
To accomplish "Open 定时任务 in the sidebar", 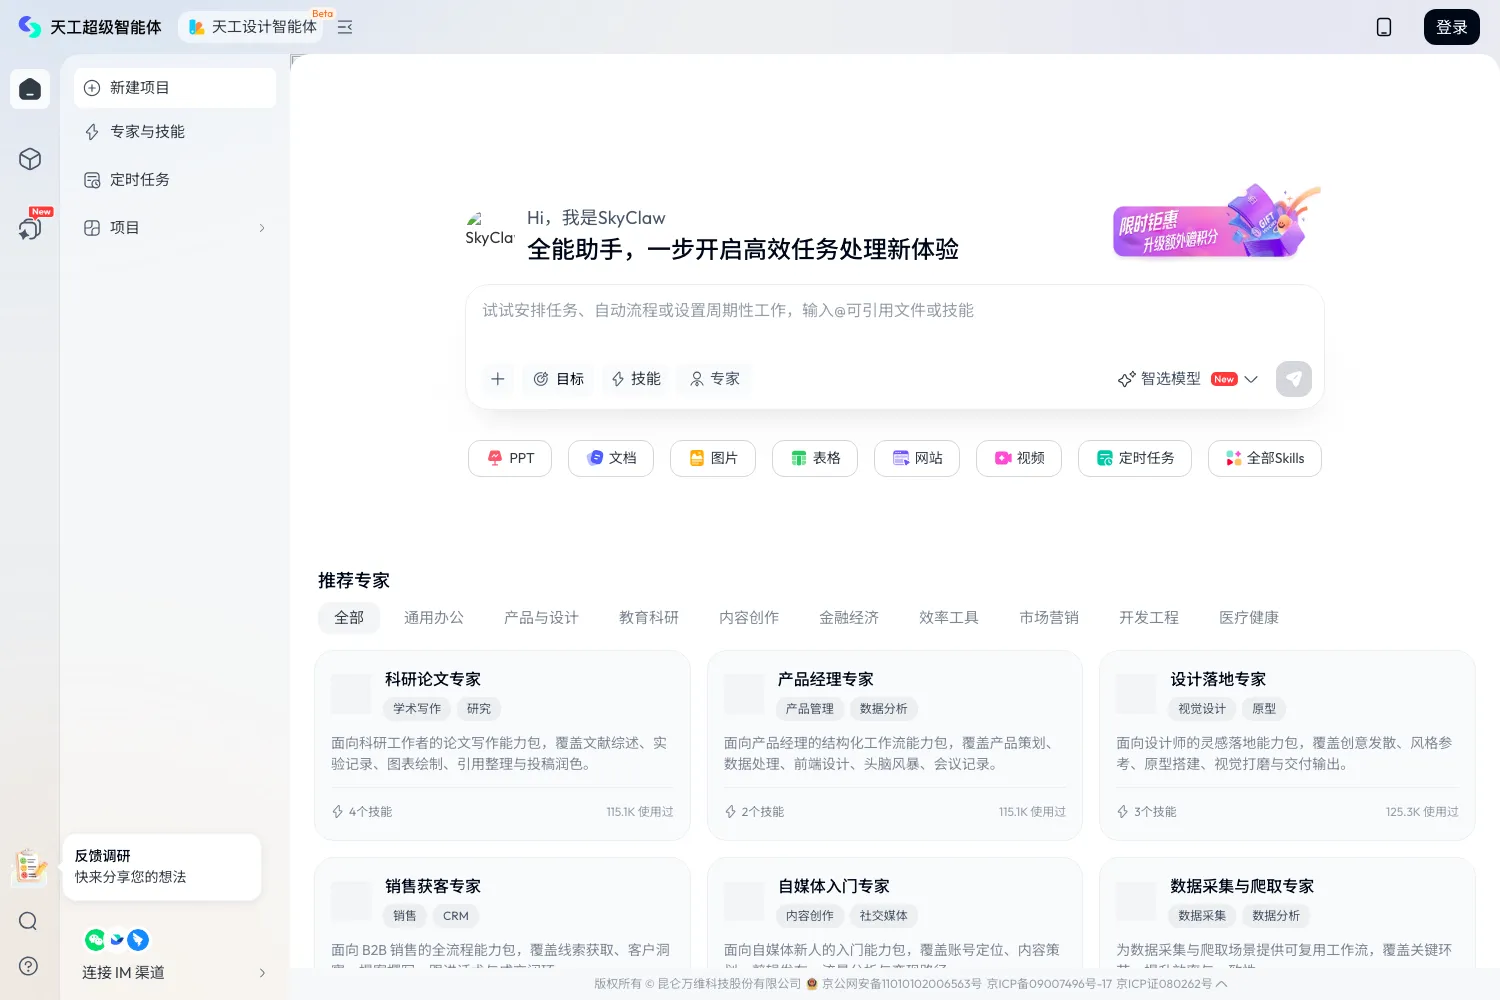I will click(x=175, y=180).
